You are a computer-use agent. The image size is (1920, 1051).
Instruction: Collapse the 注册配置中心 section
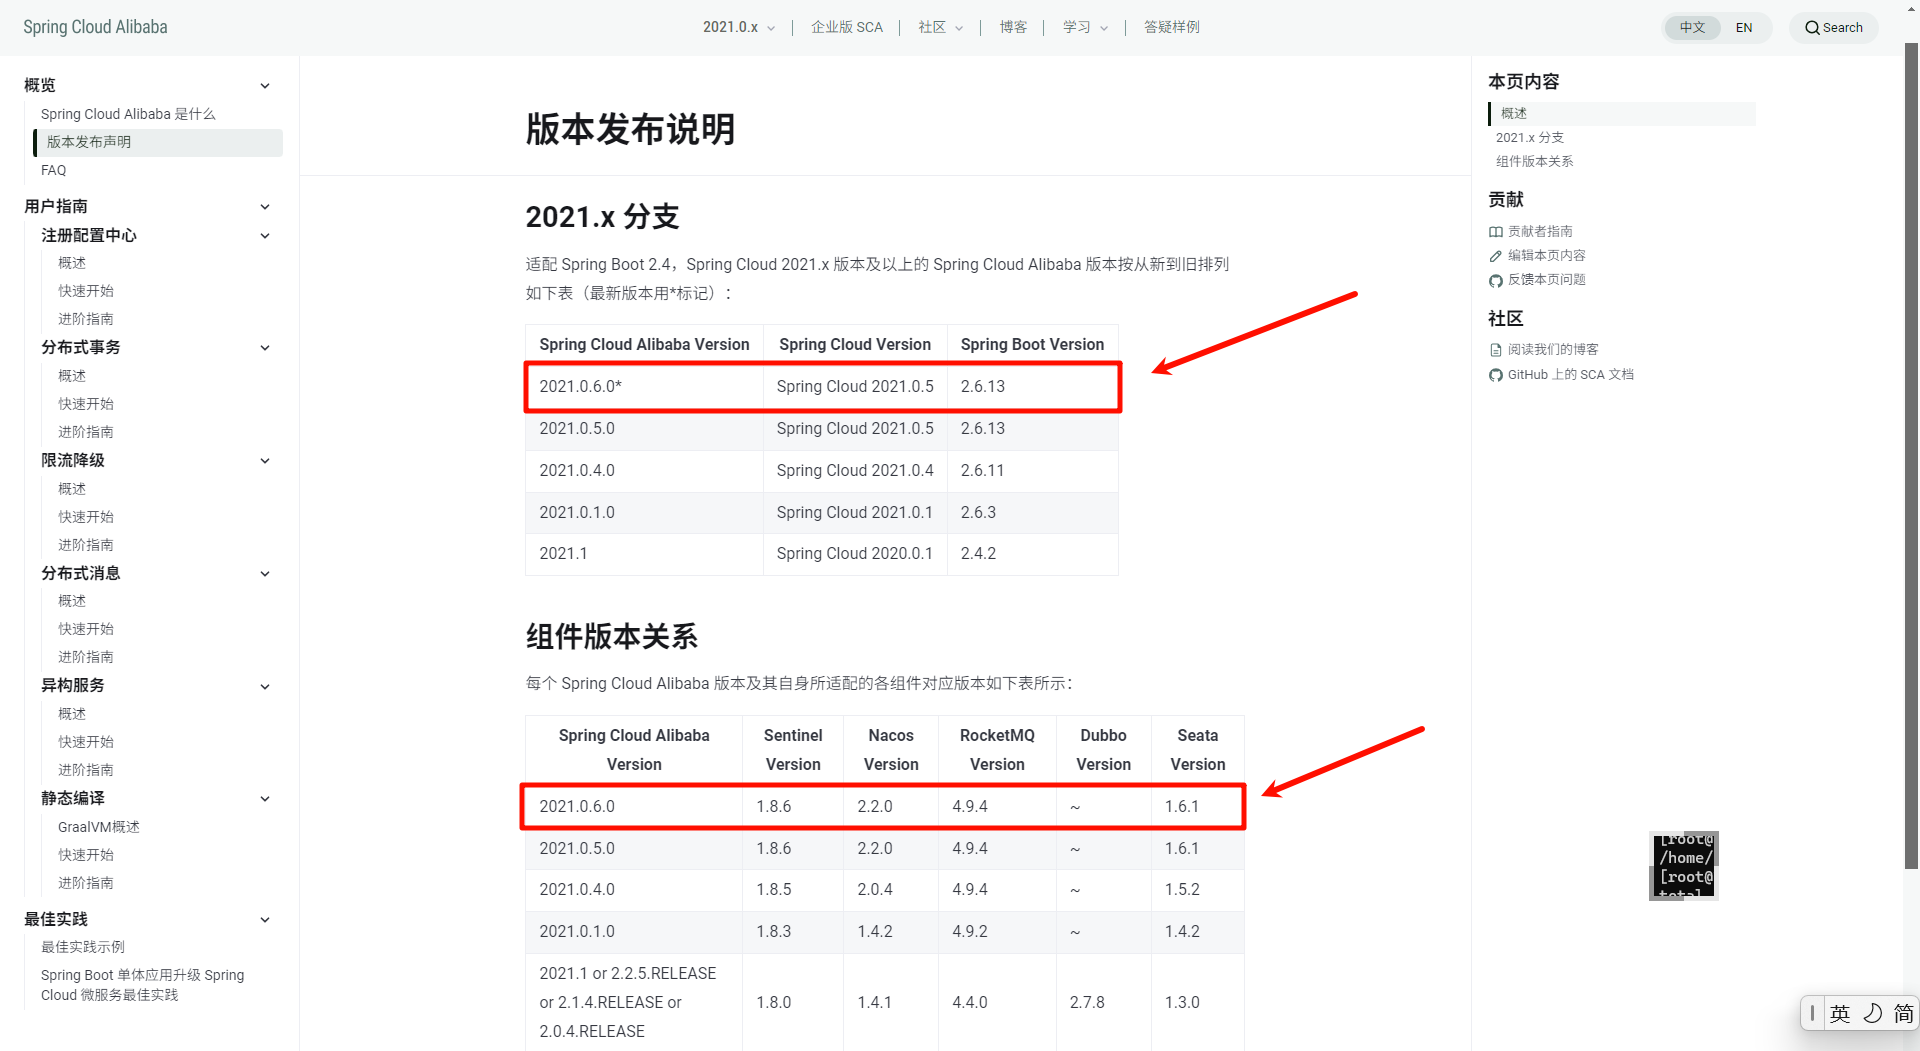pos(265,236)
